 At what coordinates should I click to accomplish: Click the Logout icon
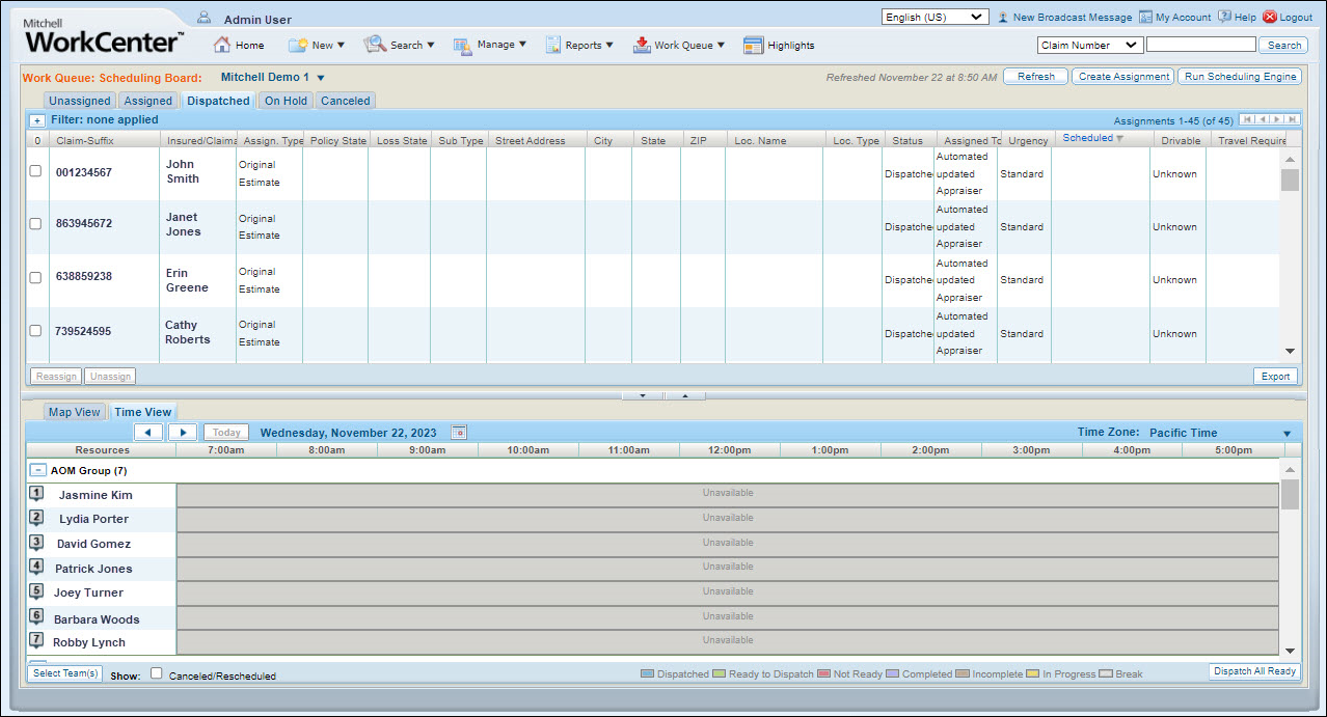(1270, 17)
